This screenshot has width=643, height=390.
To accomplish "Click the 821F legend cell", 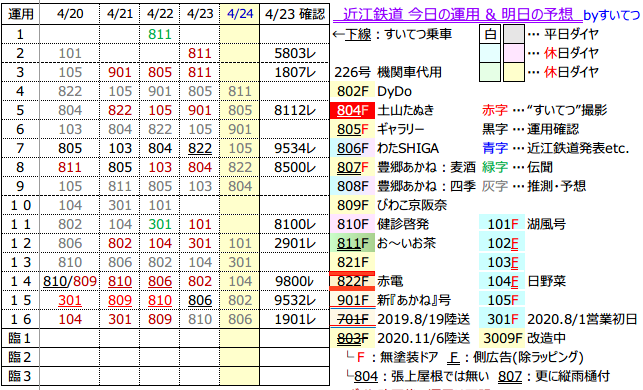I will click(353, 262).
